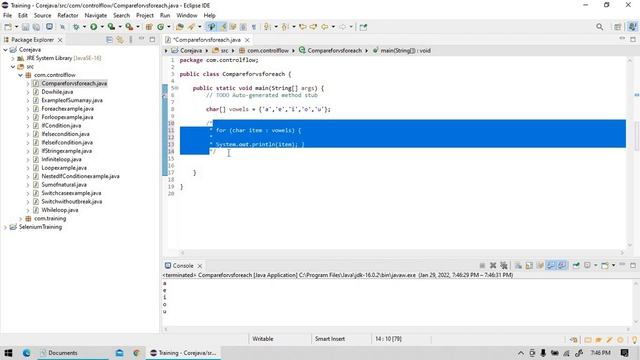Screen dimensions: 640x360
Task: Open the Run menu
Action: pyautogui.click(x=165, y=16)
